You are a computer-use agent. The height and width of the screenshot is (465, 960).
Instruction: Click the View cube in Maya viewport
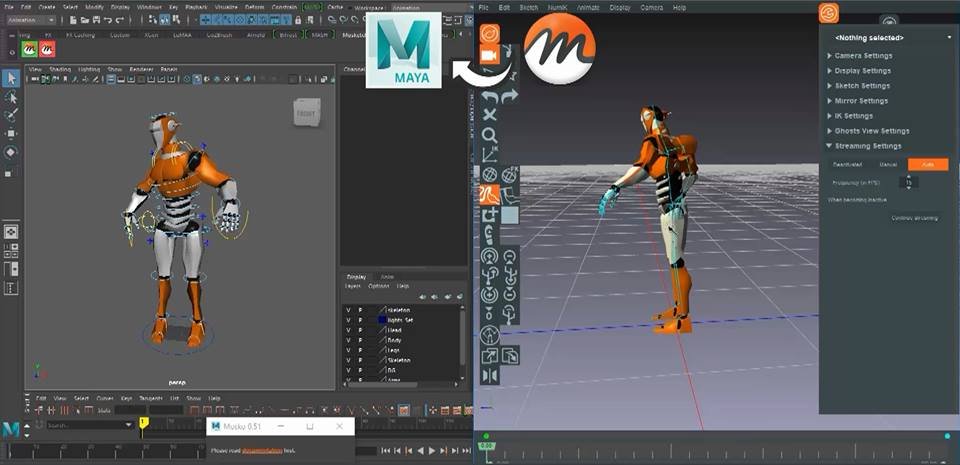307,113
